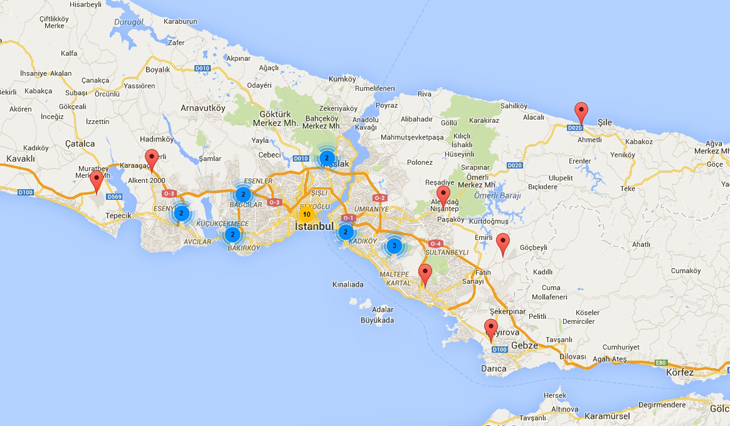Select the Mahmutşevketpaşa label

tap(412, 137)
